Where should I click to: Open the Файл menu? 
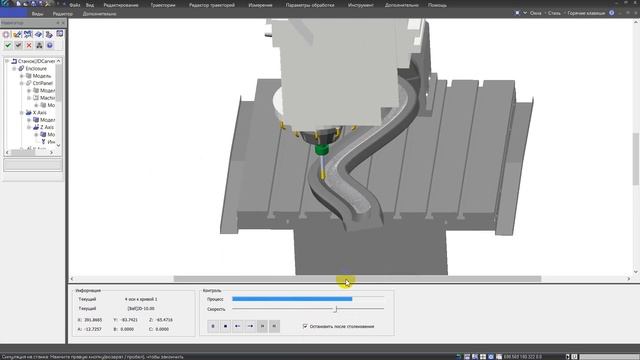click(75, 5)
